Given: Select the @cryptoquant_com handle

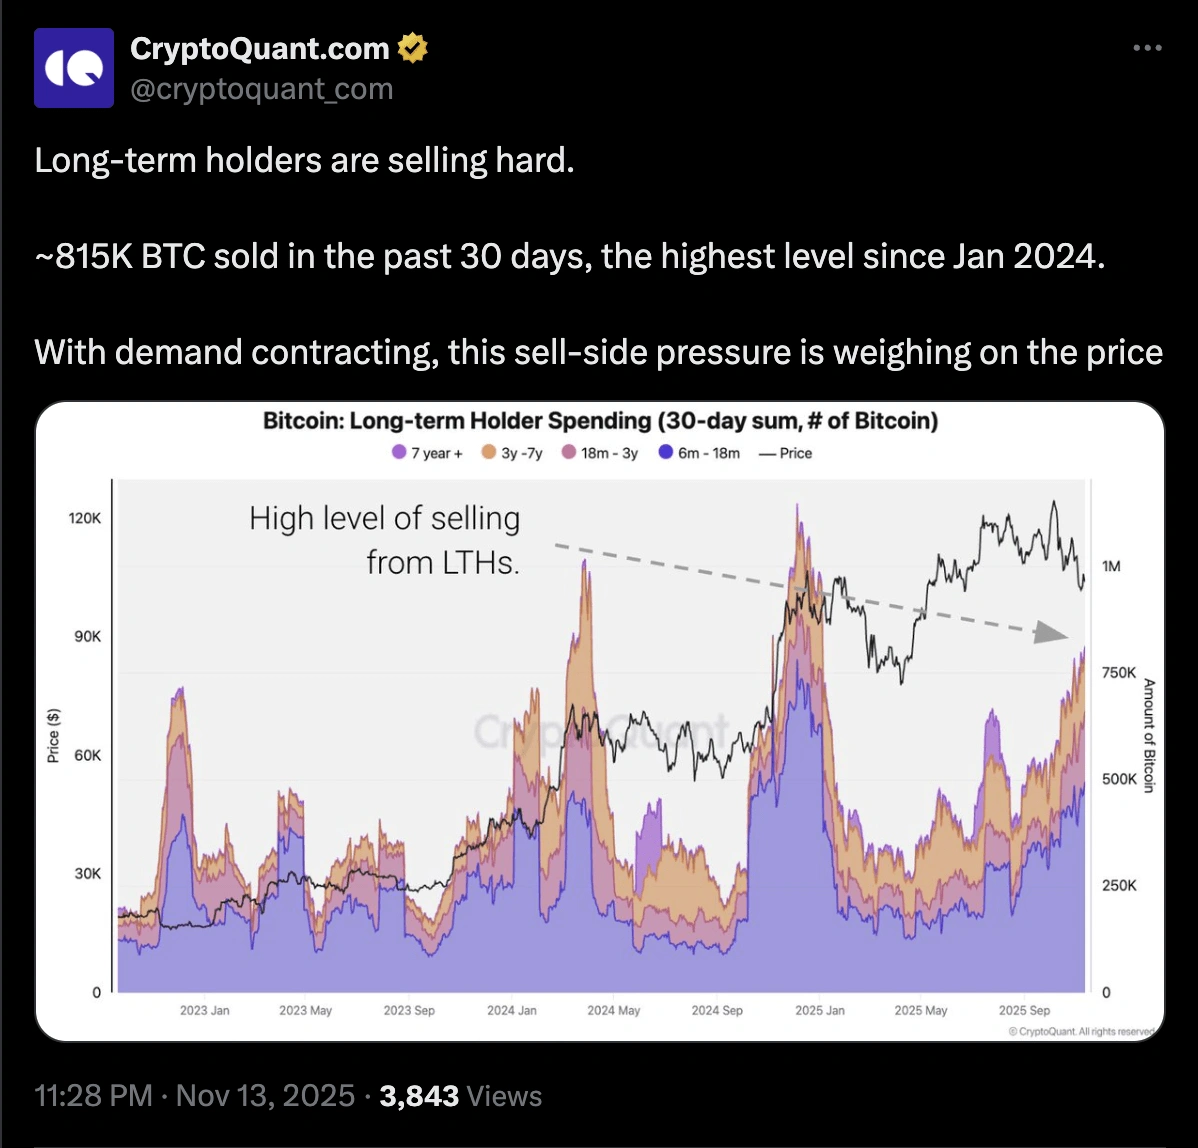Looking at the screenshot, I should pos(261,89).
